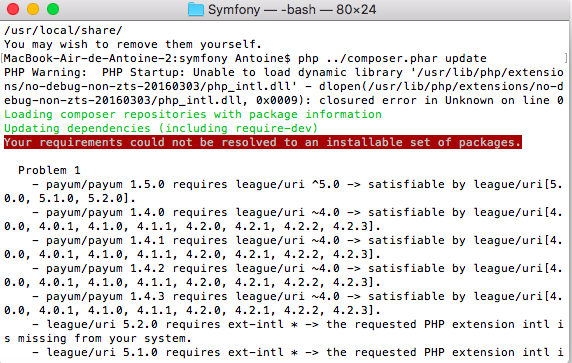Click the window title 'Symfony — -bash — 80×24'
Screen dimensions: 572x363
tap(292, 9)
